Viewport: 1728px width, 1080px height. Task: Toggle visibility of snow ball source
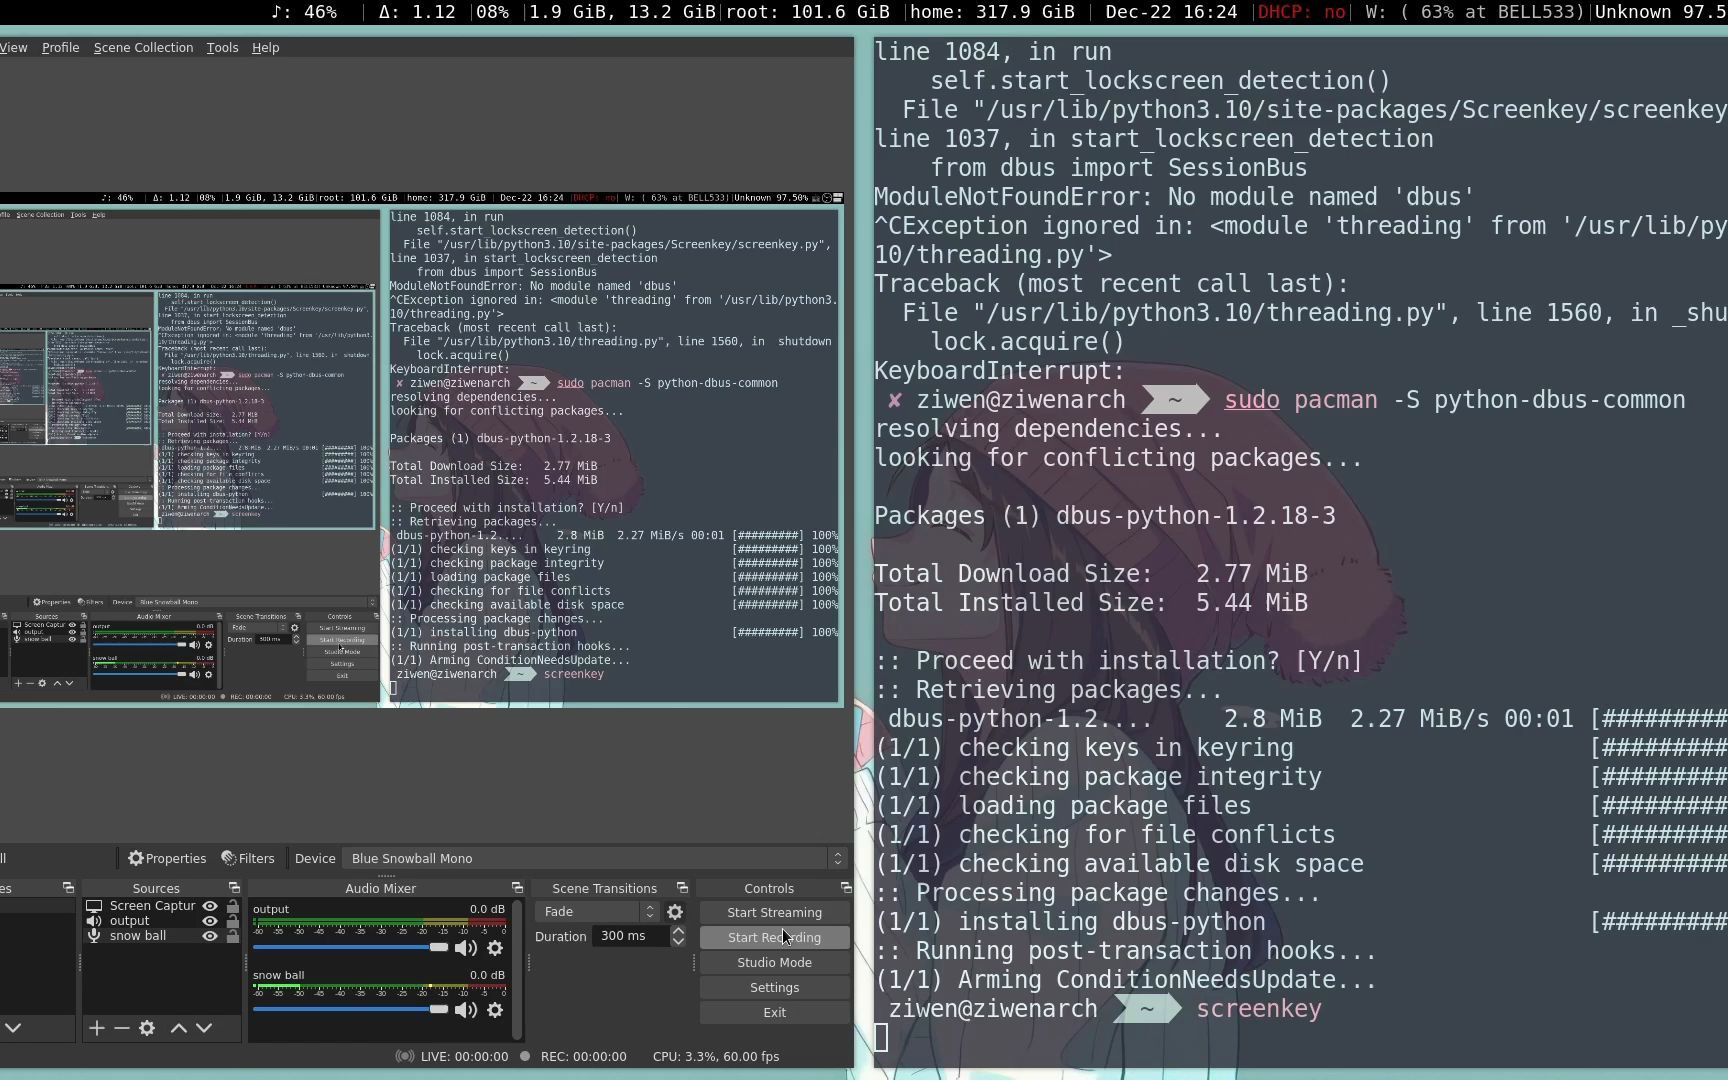210,936
